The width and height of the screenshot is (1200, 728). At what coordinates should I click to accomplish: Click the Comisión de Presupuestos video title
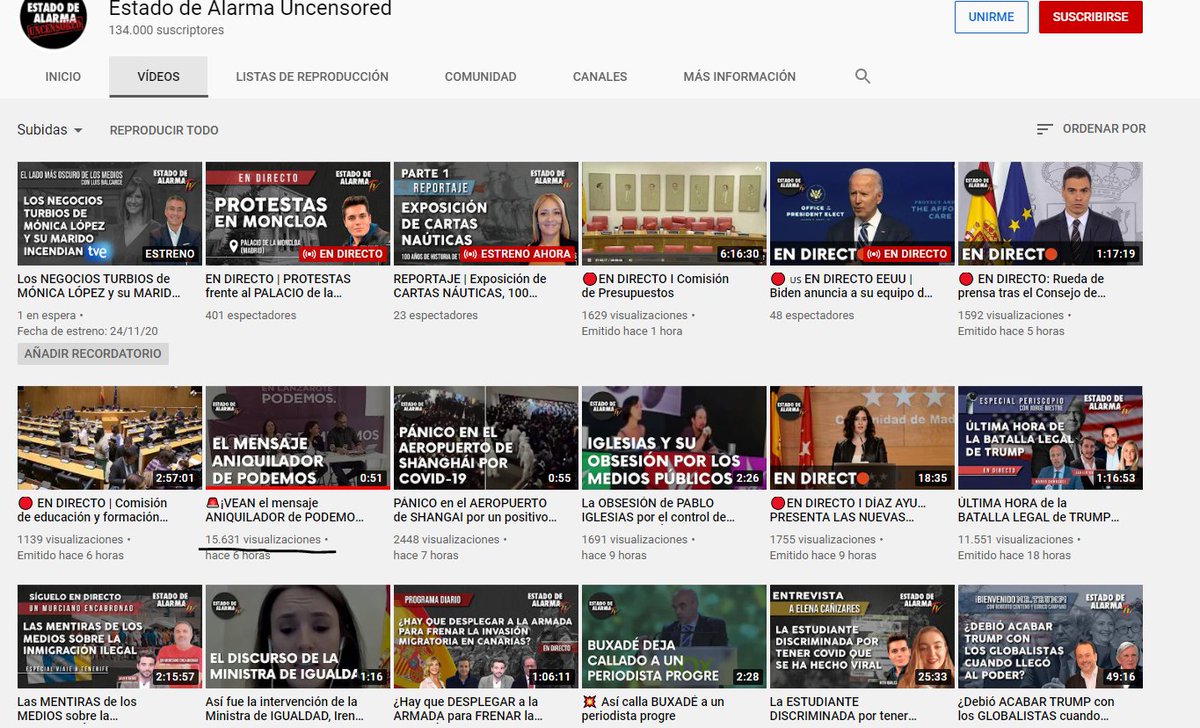(x=656, y=286)
